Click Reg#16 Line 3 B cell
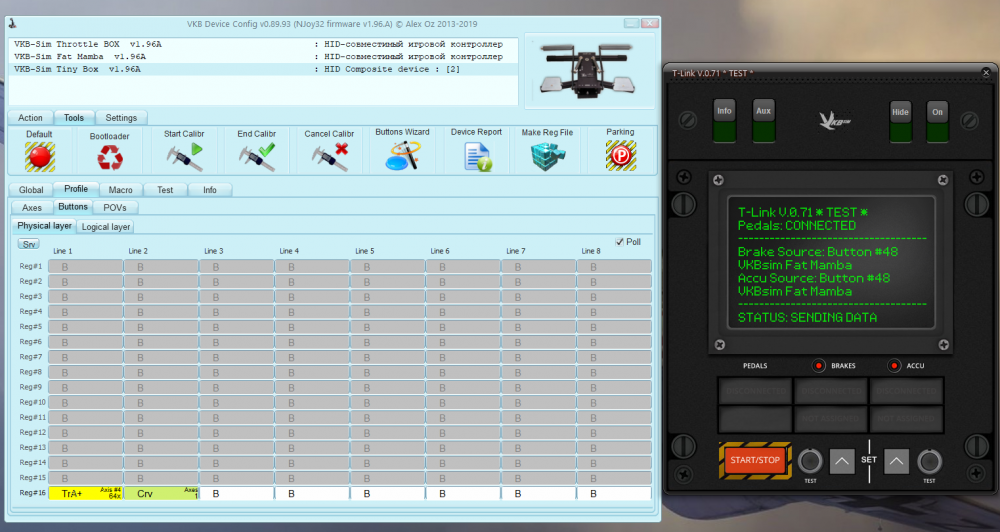The height and width of the screenshot is (532, 1000). 237,493
